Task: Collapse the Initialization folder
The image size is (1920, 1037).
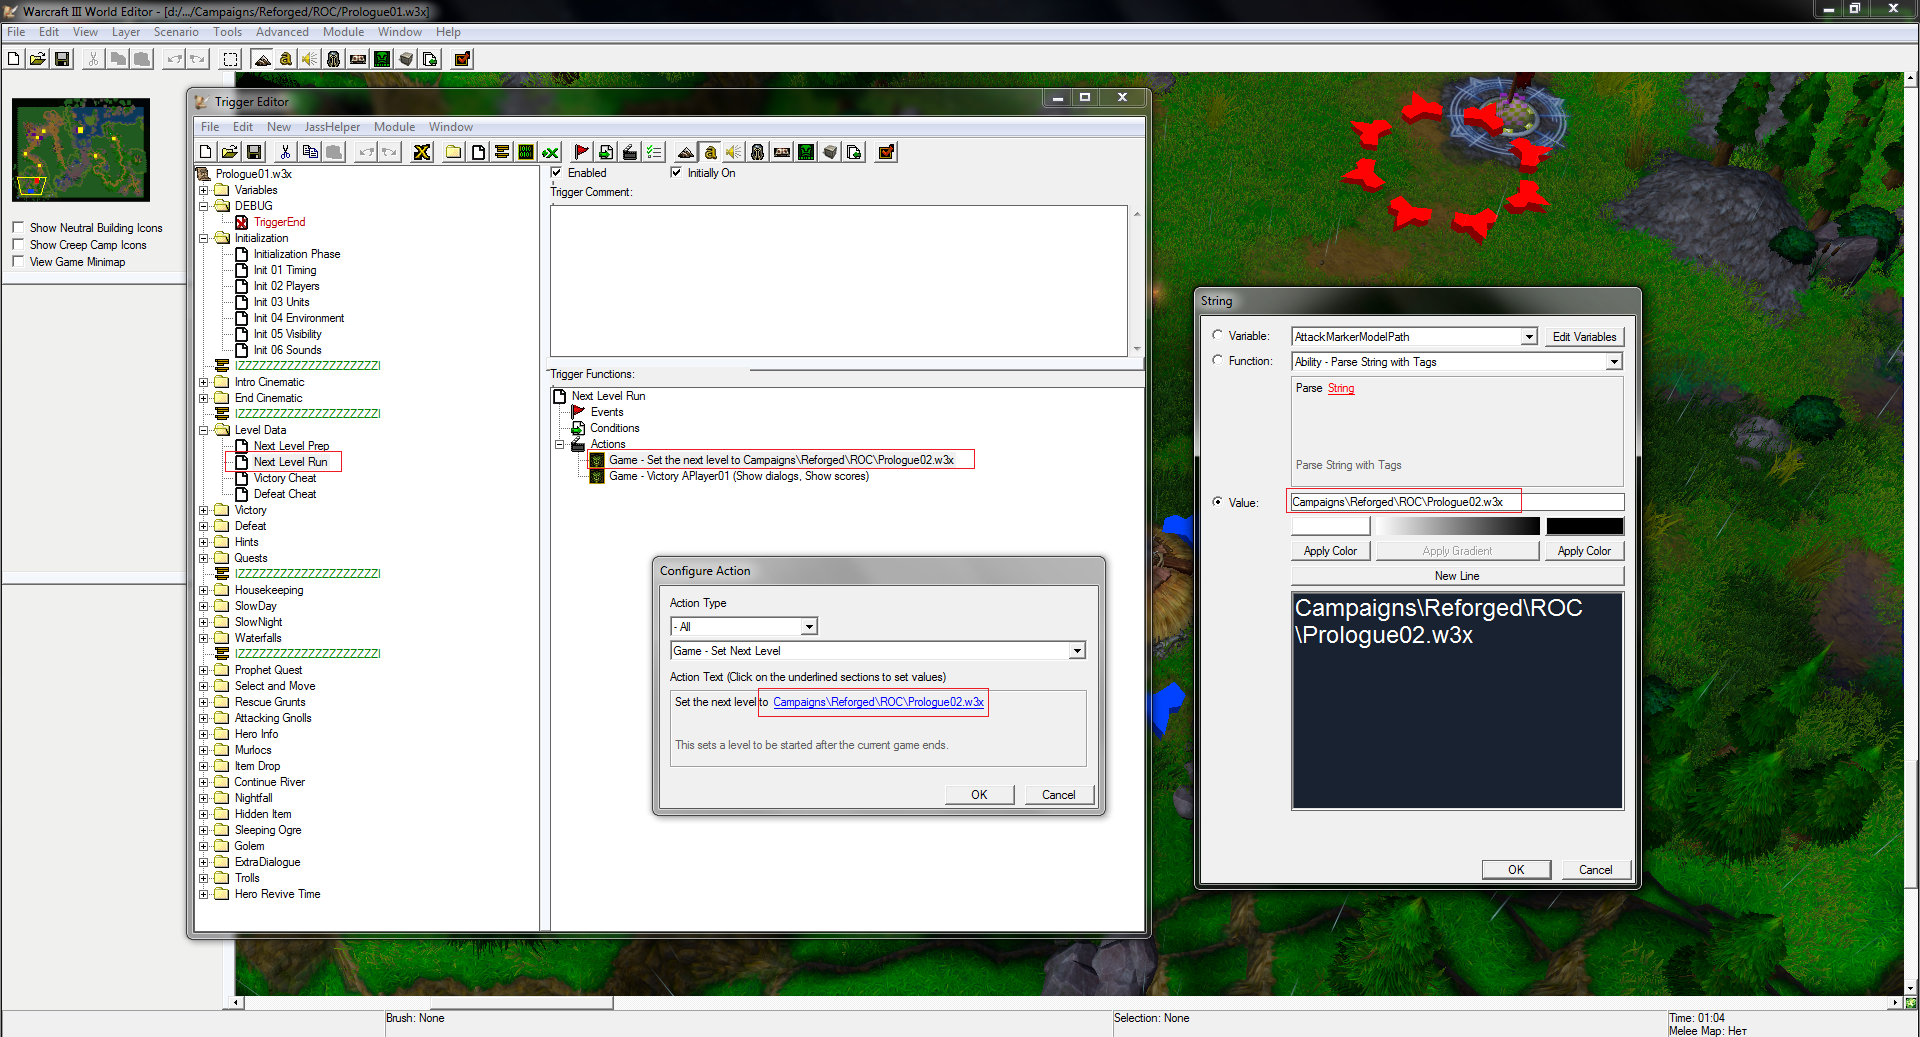Action: [204, 238]
